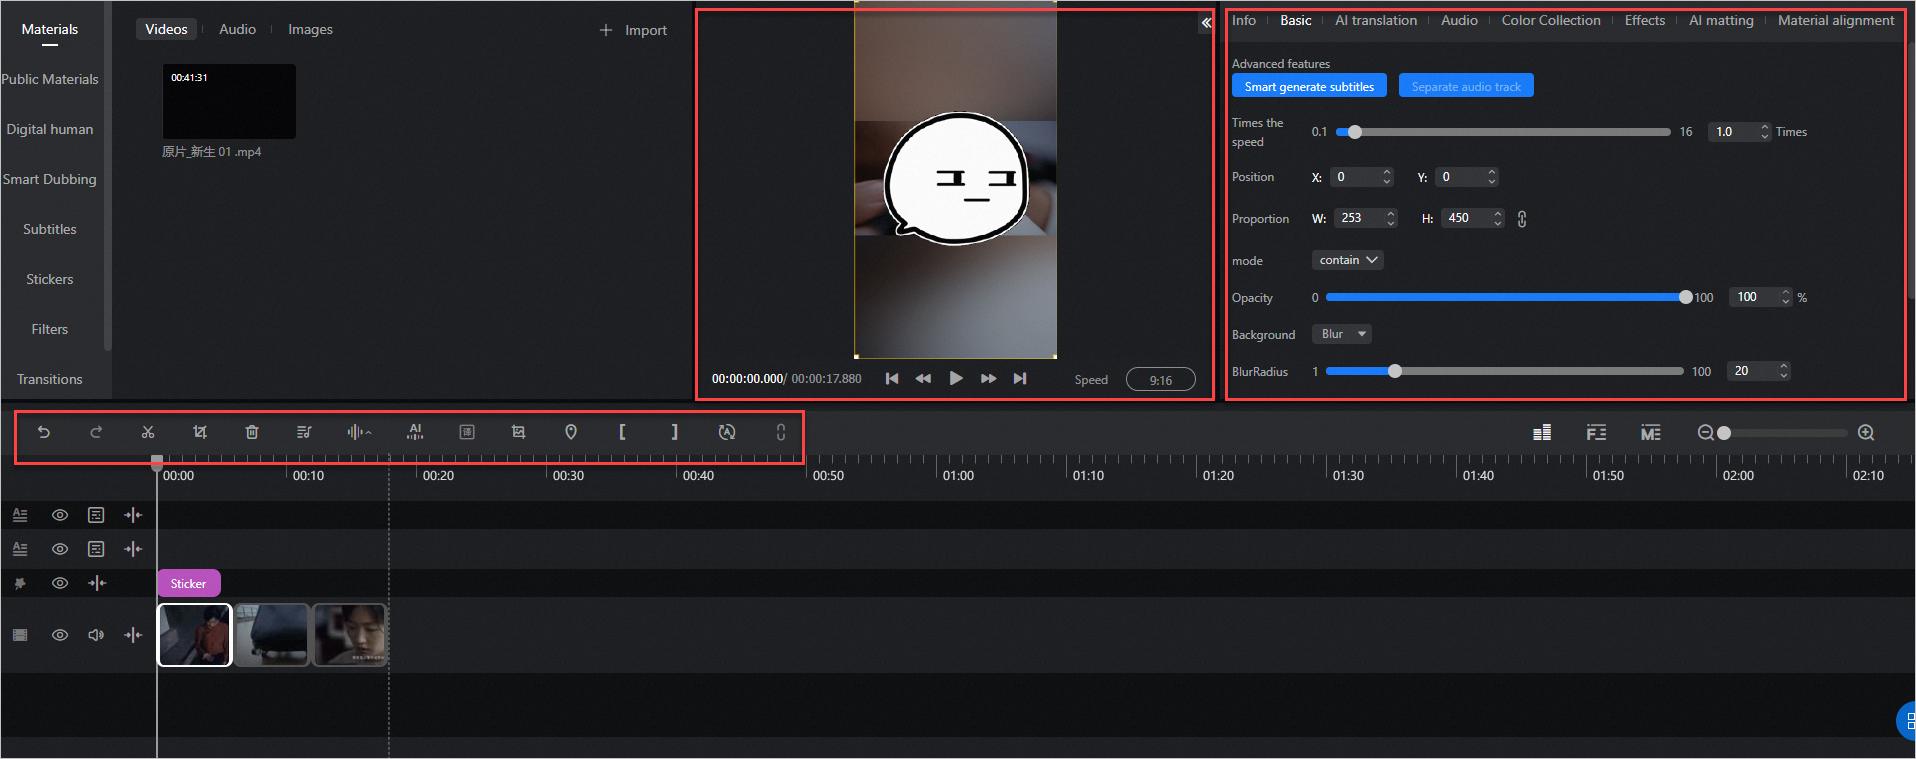1916x759 pixels.
Task: Click the snap icon on the first subtitle track
Action: pyautogui.click(x=133, y=515)
